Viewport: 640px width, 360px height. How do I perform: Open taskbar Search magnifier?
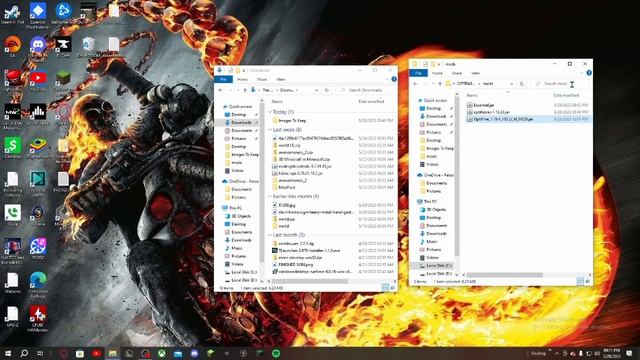[x=24, y=353]
